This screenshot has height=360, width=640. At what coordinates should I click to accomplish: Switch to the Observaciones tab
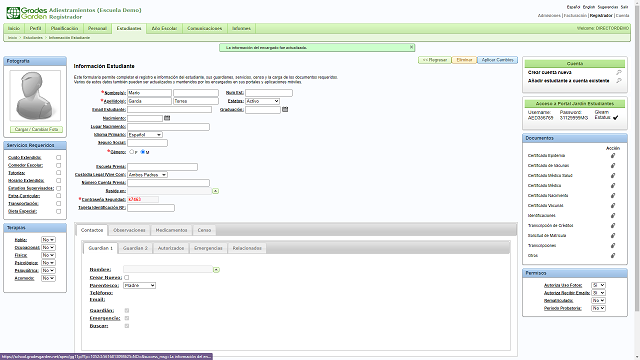(x=129, y=230)
